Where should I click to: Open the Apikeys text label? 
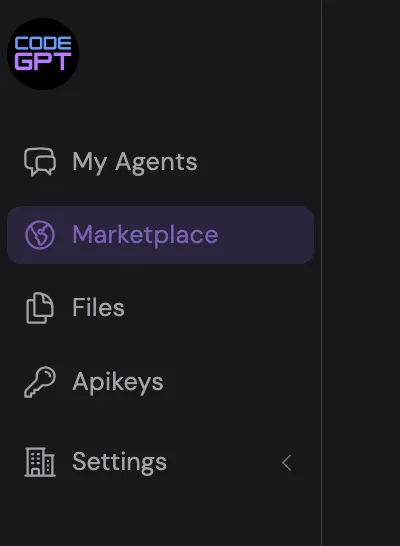tap(118, 383)
